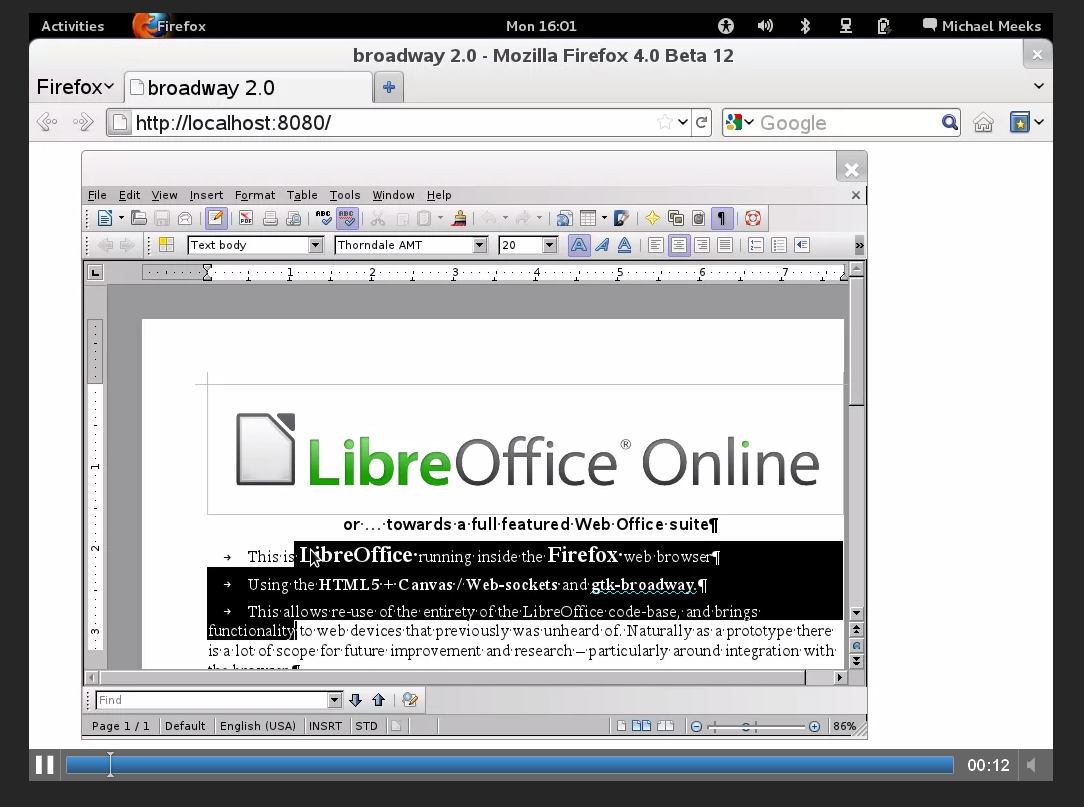Screen dimensions: 1084x807
Task: Toggle numbered list icon
Action: (x=756, y=245)
